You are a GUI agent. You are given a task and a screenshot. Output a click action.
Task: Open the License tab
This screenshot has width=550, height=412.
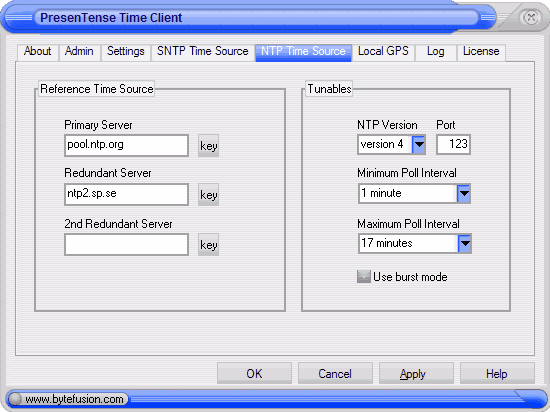(x=481, y=52)
